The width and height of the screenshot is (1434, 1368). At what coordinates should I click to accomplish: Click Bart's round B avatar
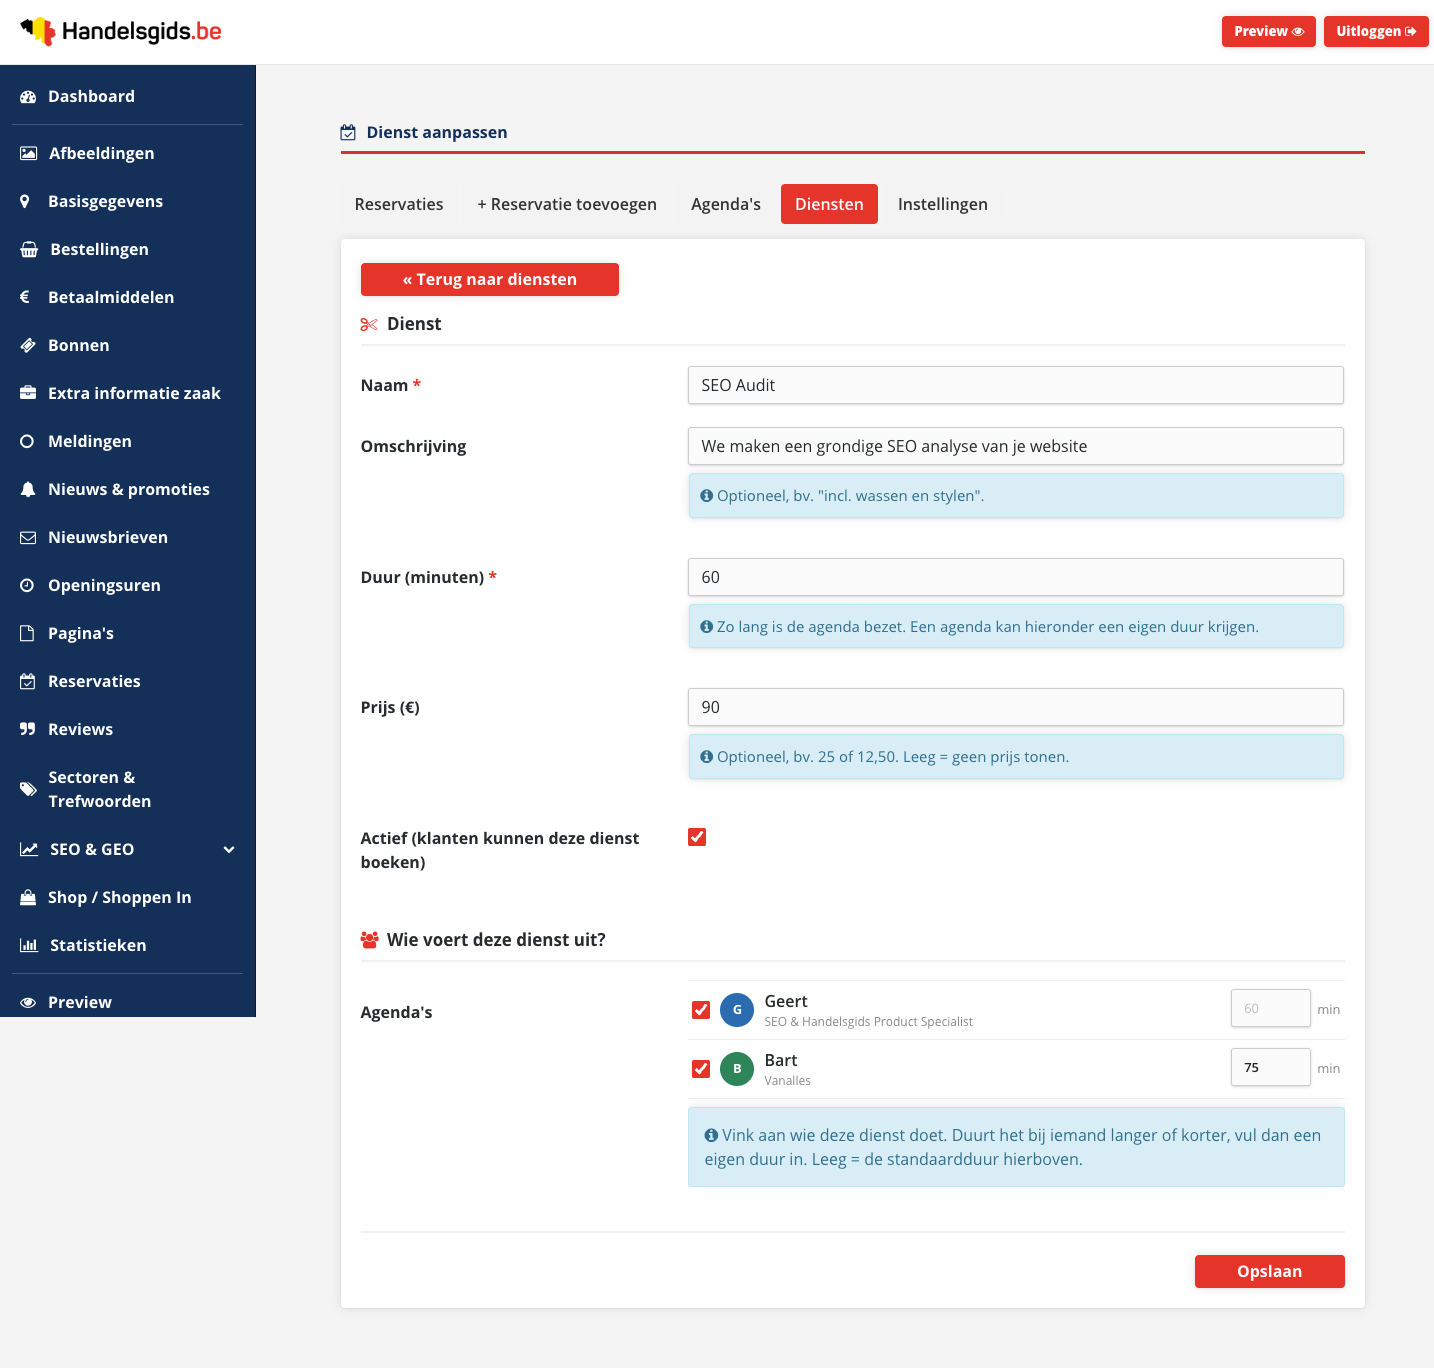737,1069
